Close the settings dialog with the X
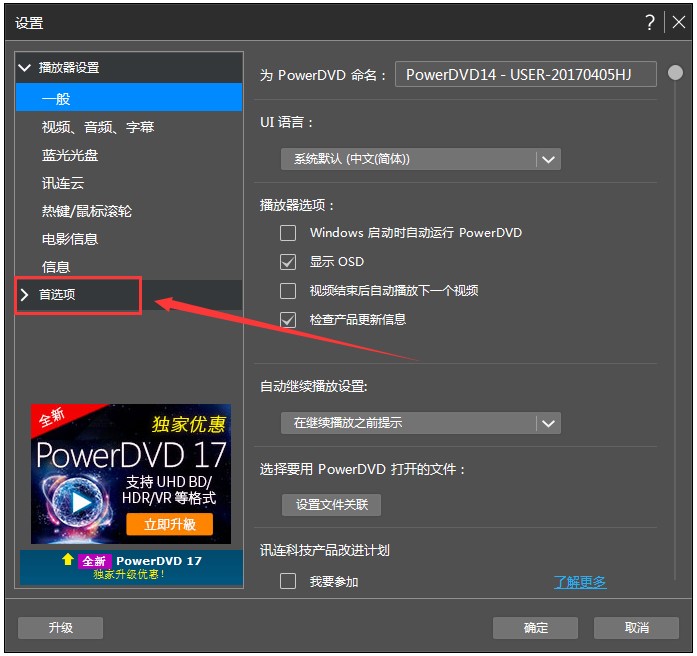 point(678,22)
